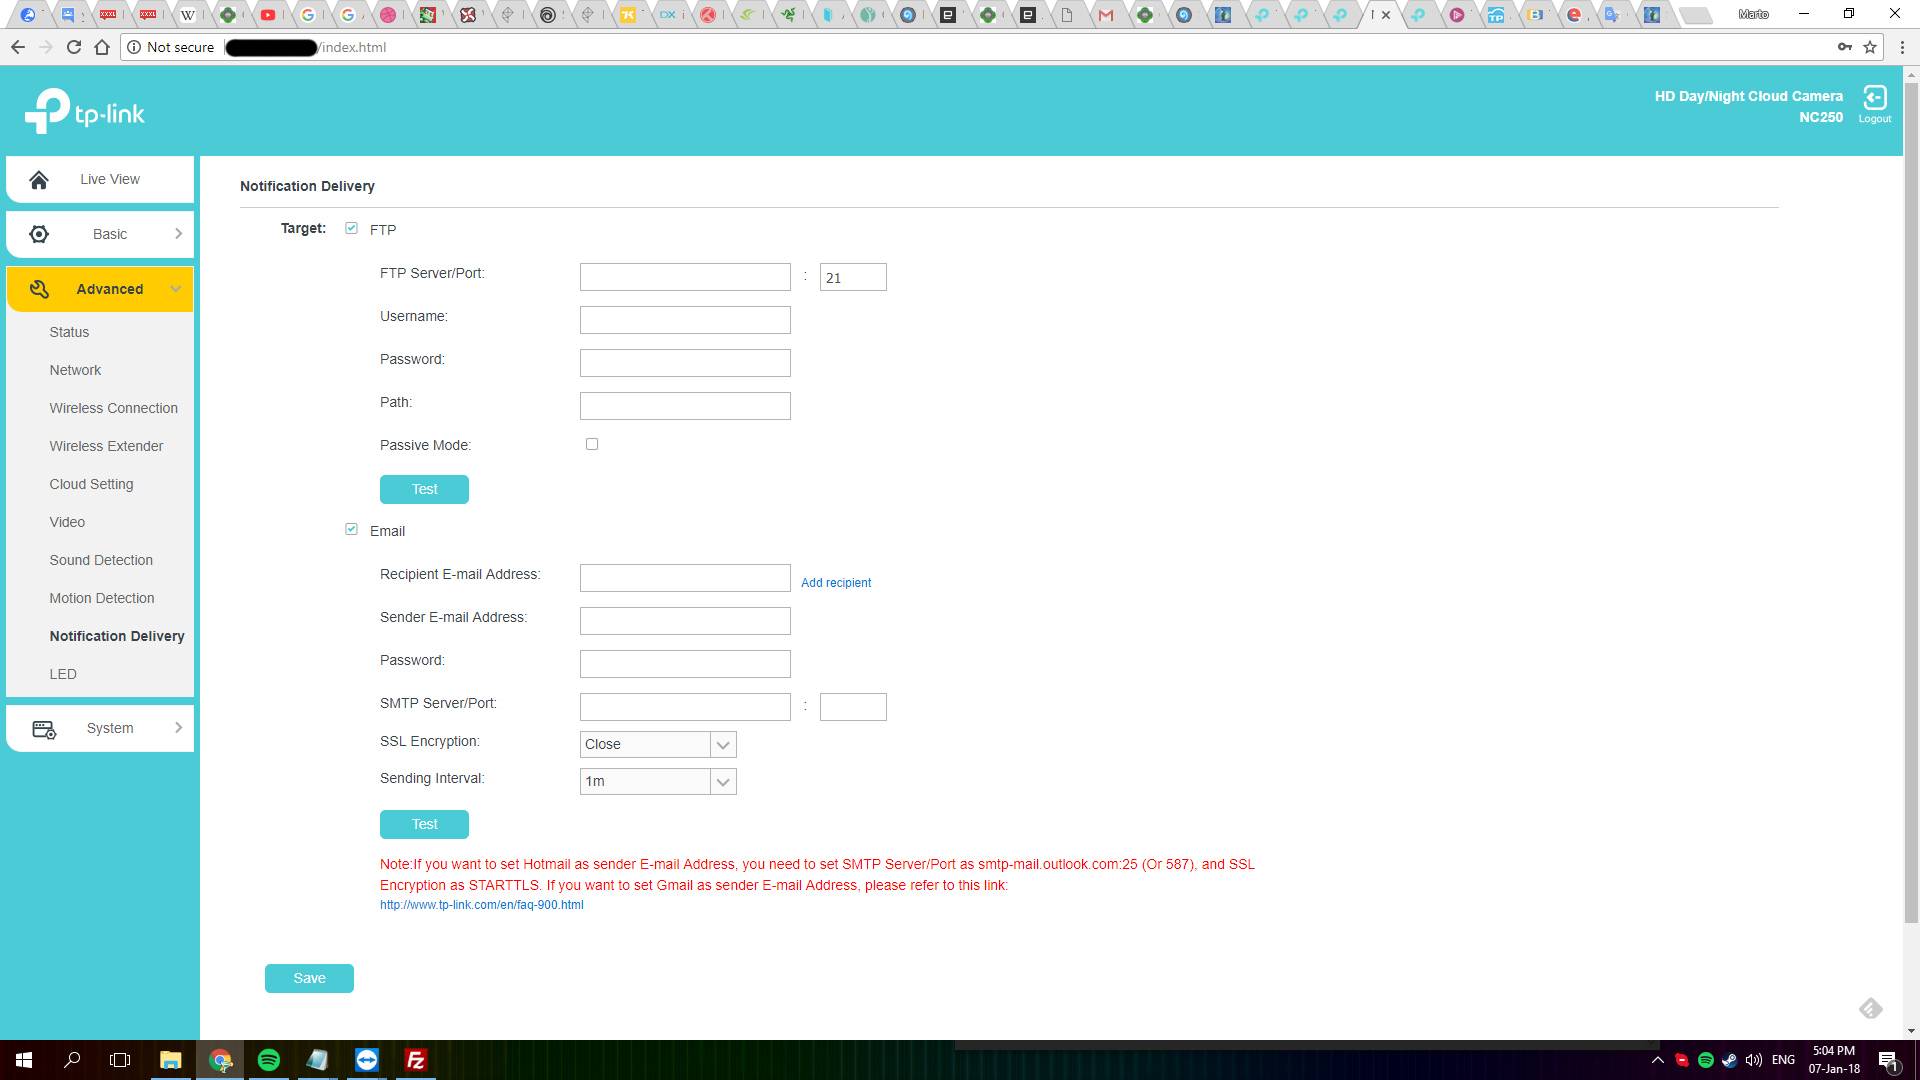This screenshot has height=1080, width=1920.
Task: Click the Add recipient link
Action: 836,583
